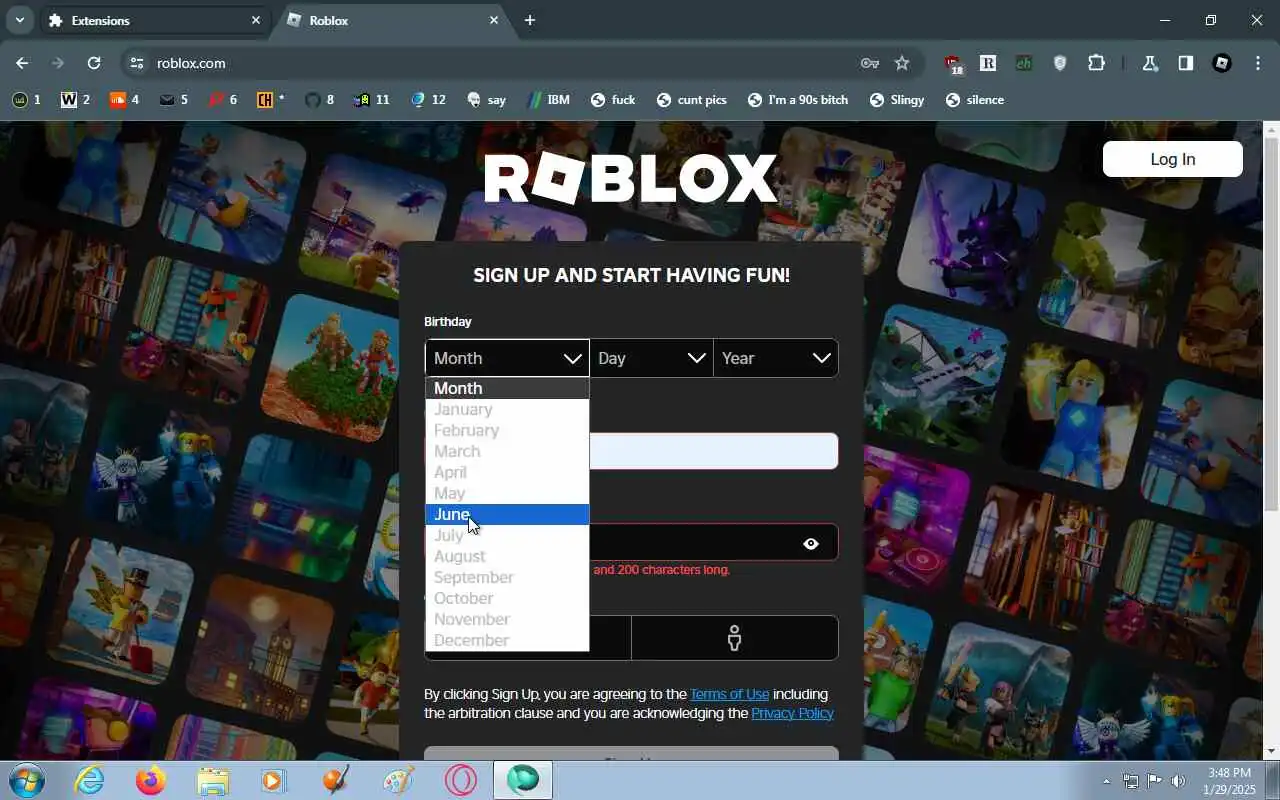Open the SoundCloud bookmark labeled 4

[125, 100]
